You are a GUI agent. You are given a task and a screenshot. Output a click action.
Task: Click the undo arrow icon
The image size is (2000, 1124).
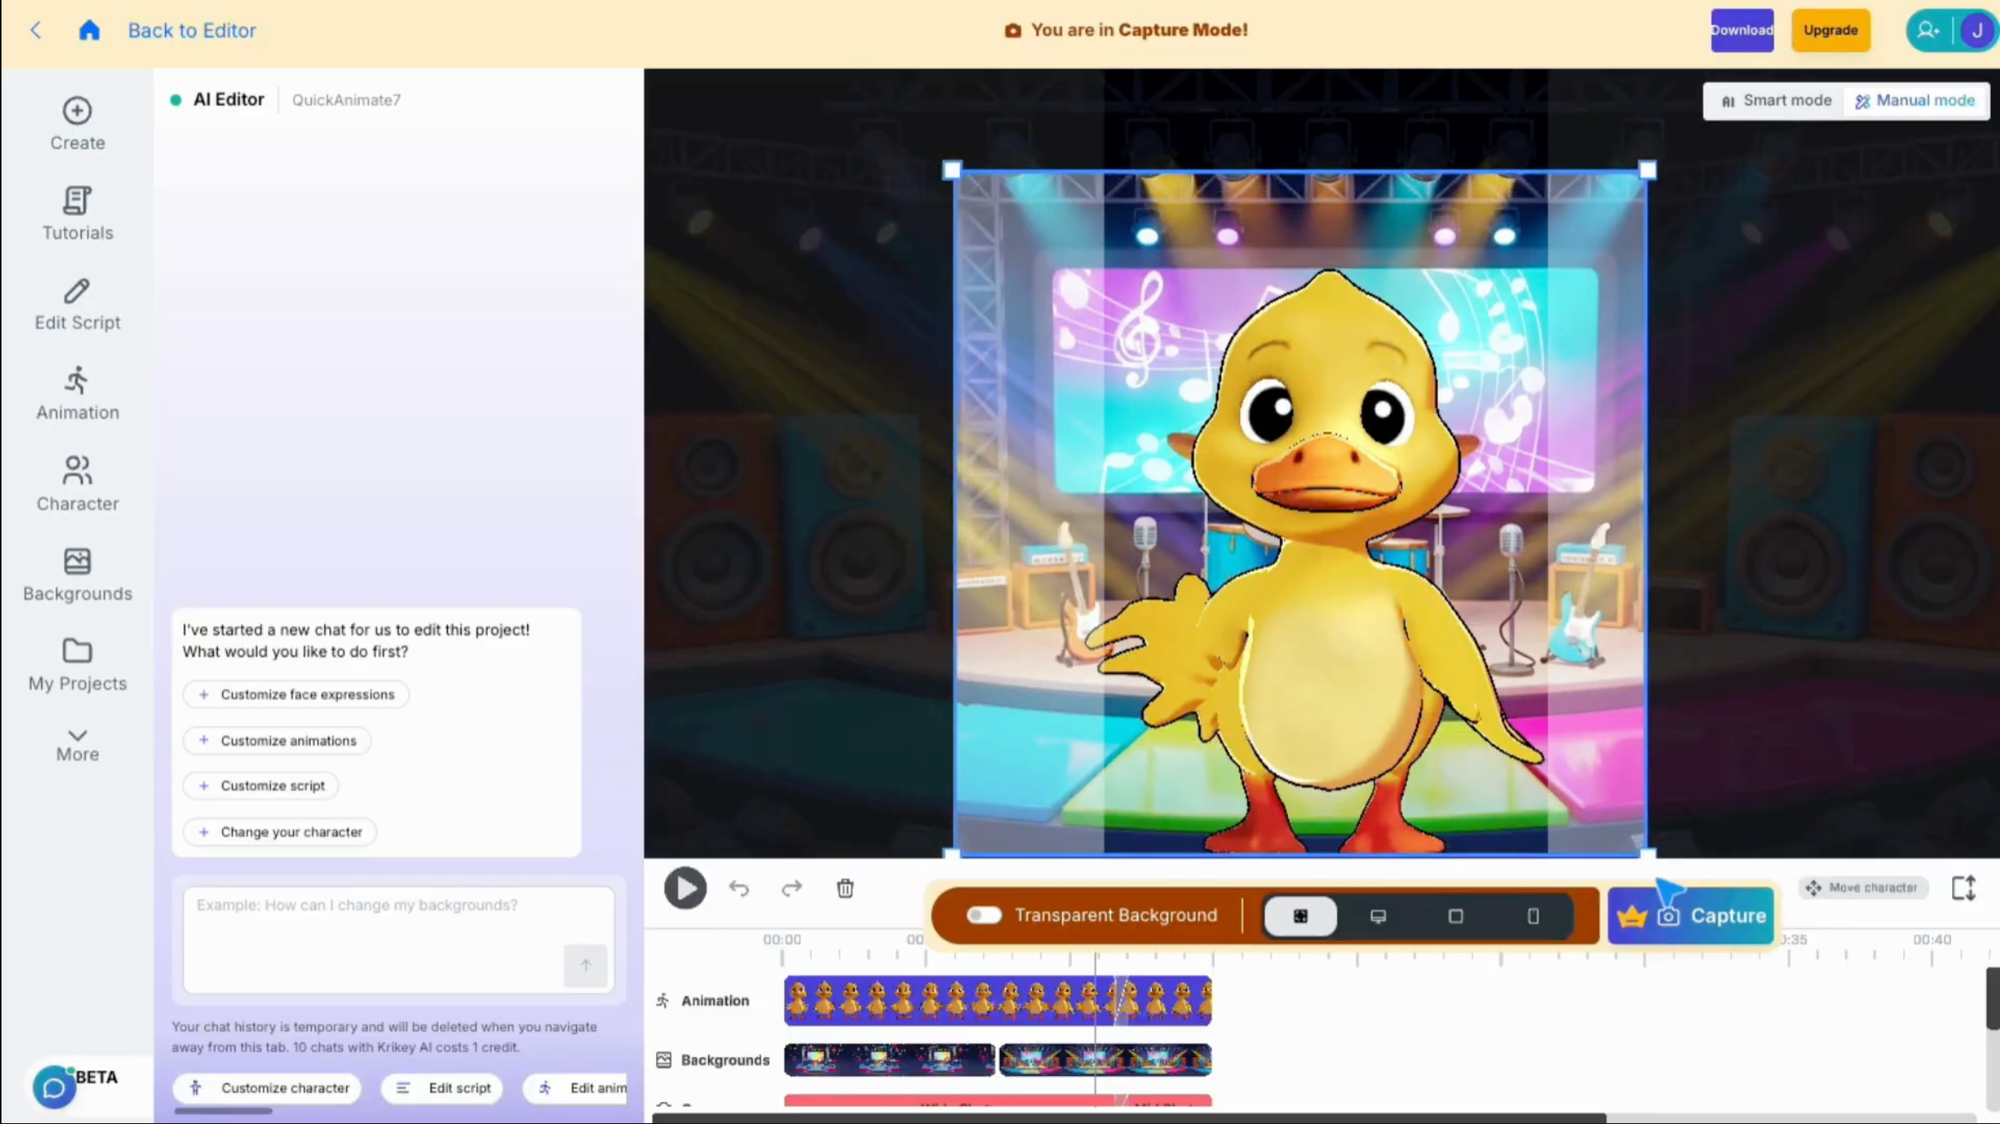pos(739,888)
